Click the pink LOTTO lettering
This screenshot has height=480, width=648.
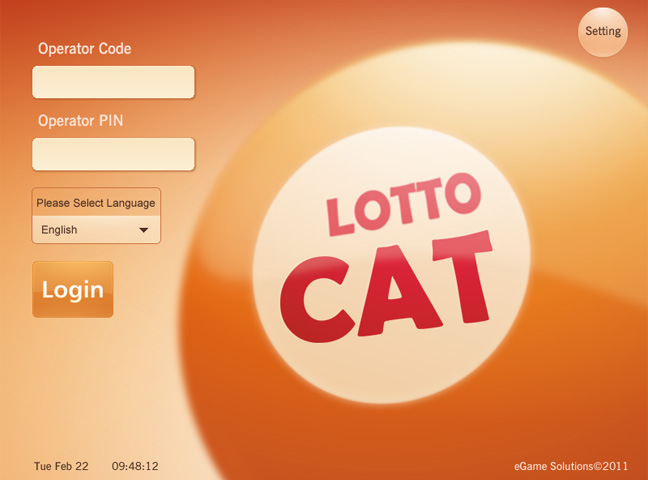pyautogui.click(x=404, y=204)
